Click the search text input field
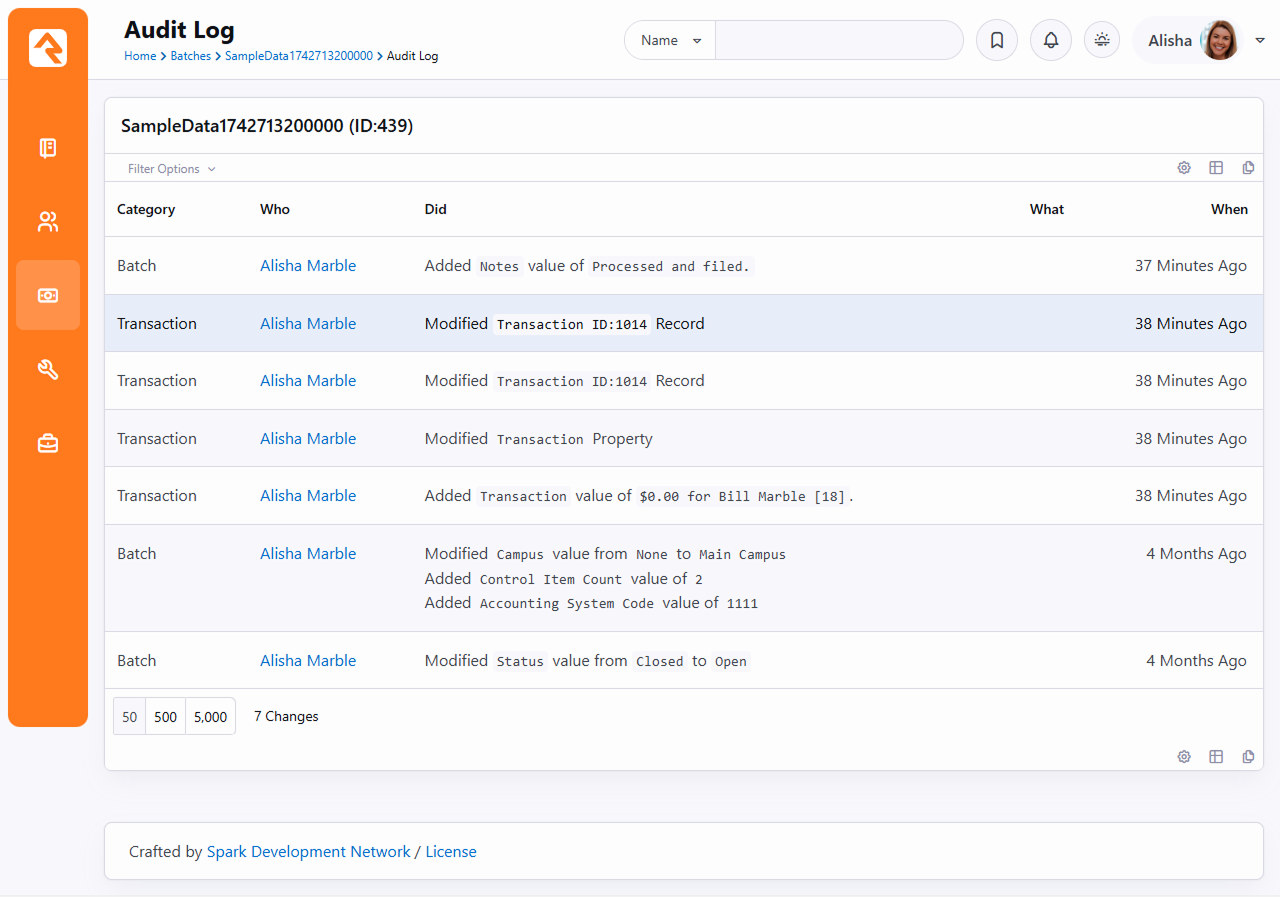The image size is (1280, 897). (838, 41)
